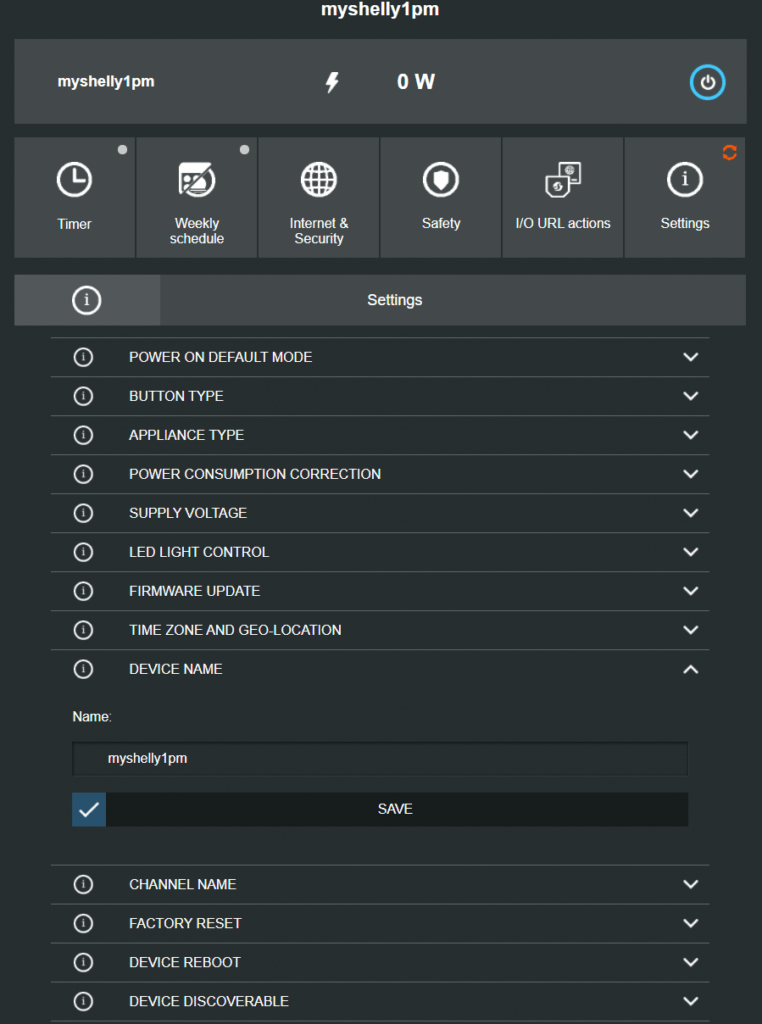Select the info tab on the left
The height and width of the screenshot is (1024, 762).
[86, 299]
